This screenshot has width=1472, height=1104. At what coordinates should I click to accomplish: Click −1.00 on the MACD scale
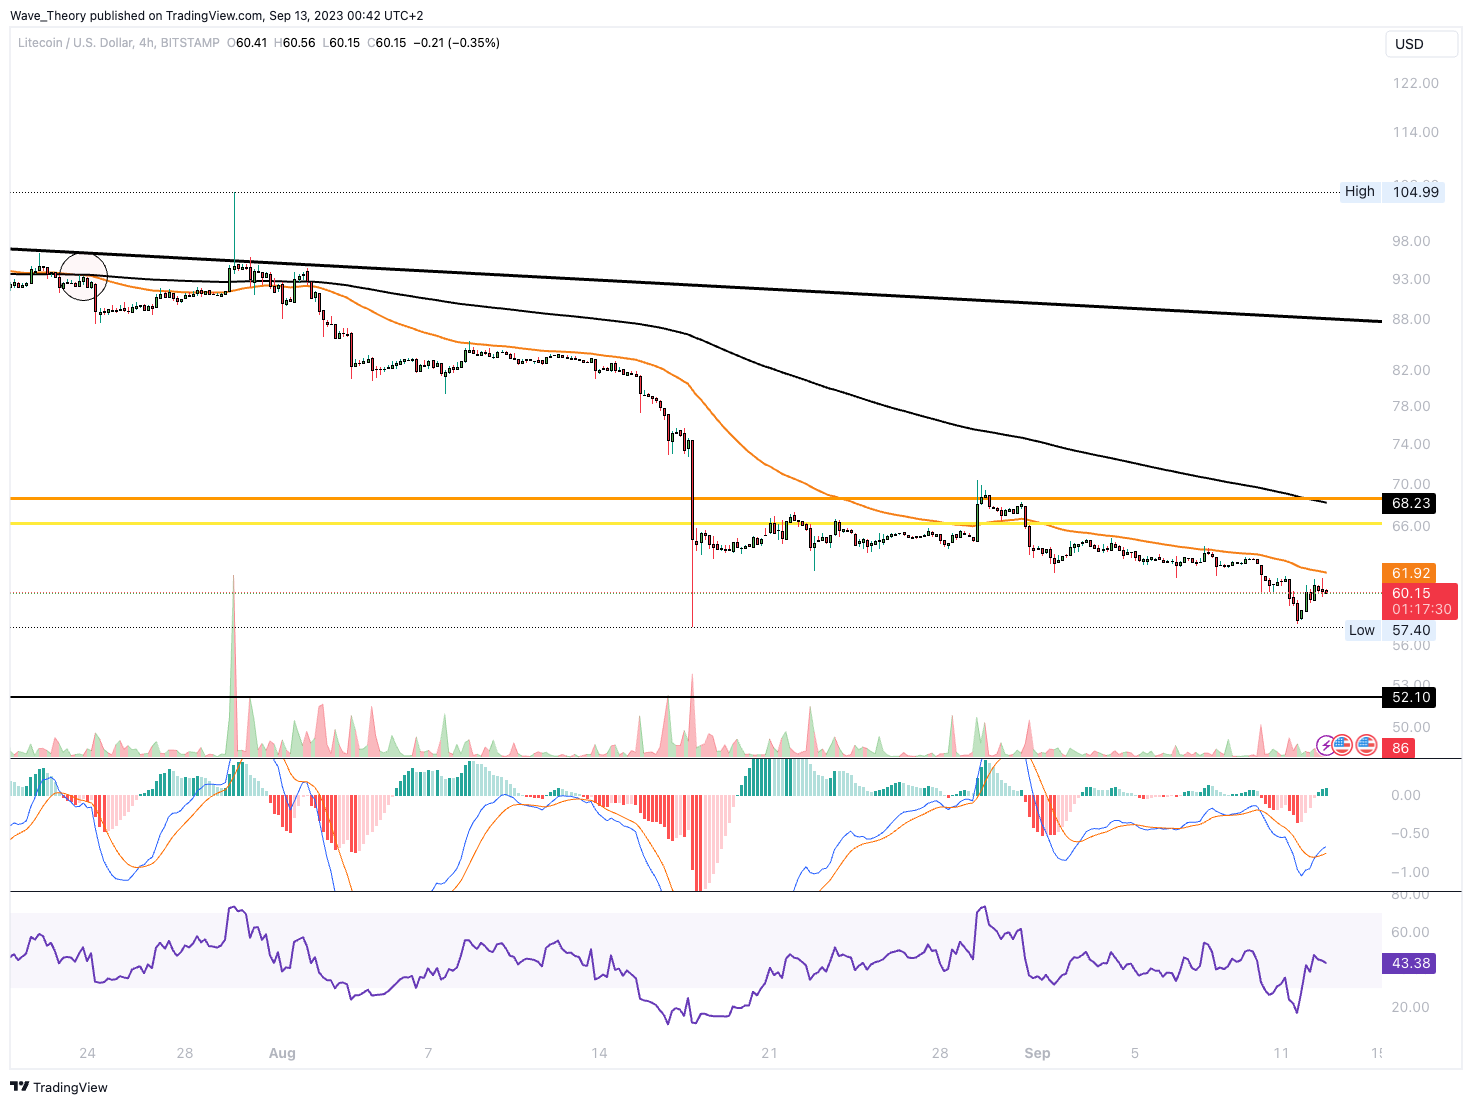(1409, 872)
